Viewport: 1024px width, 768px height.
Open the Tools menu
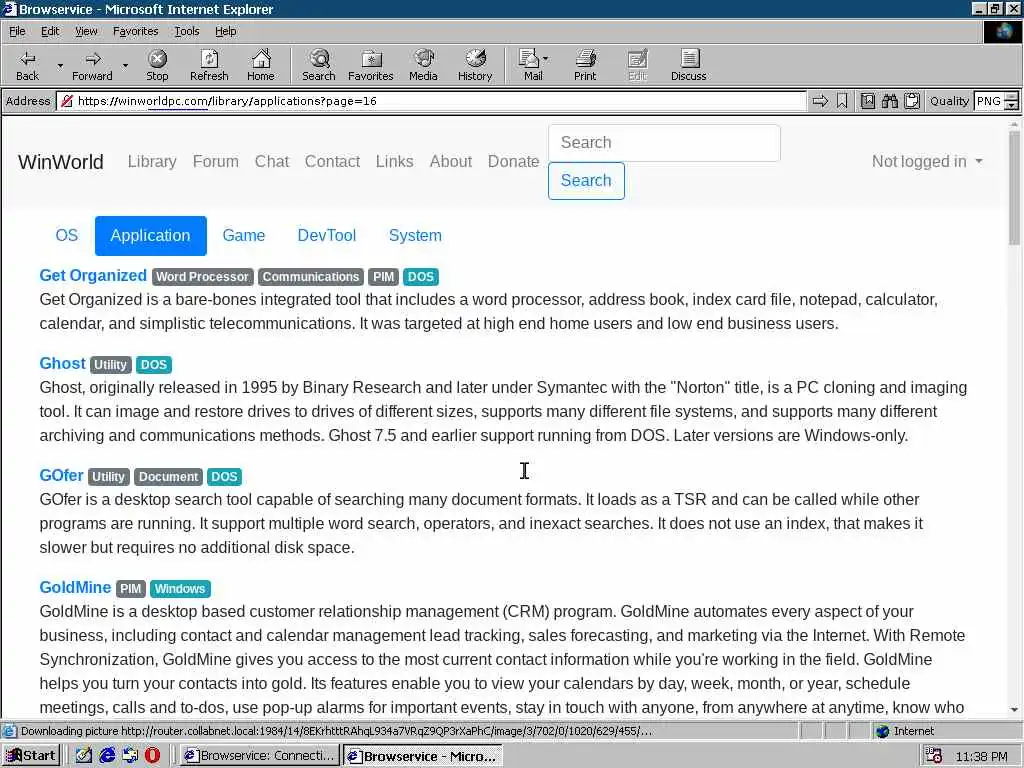[186, 31]
